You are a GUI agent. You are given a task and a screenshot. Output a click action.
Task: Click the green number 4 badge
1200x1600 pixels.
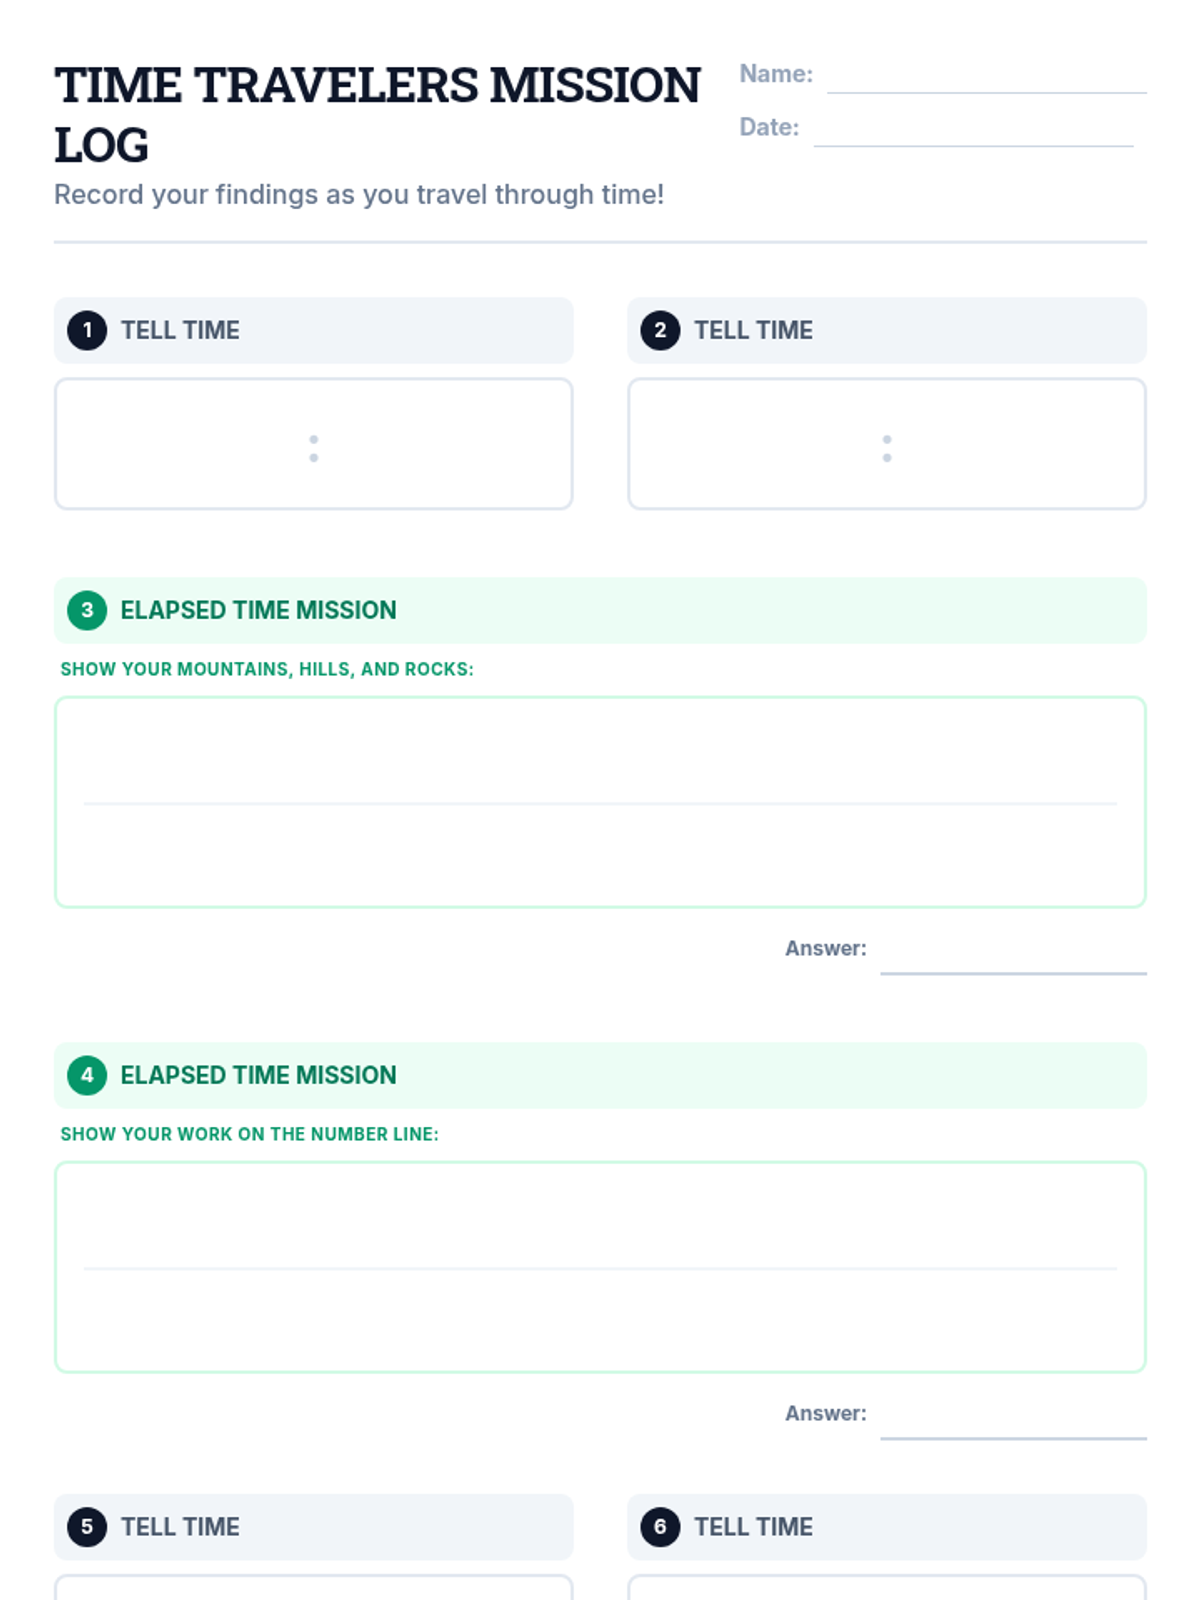(x=87, y=1075)
